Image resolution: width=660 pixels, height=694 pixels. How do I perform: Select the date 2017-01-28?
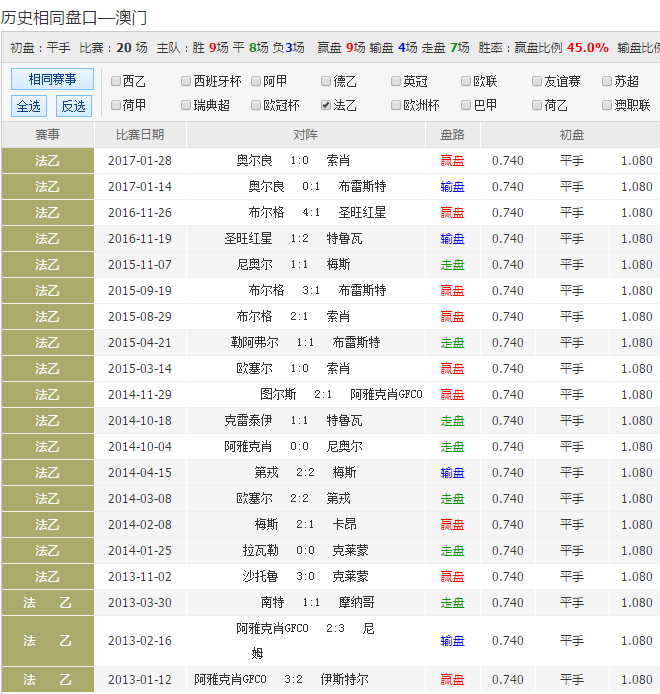point(140,161)
